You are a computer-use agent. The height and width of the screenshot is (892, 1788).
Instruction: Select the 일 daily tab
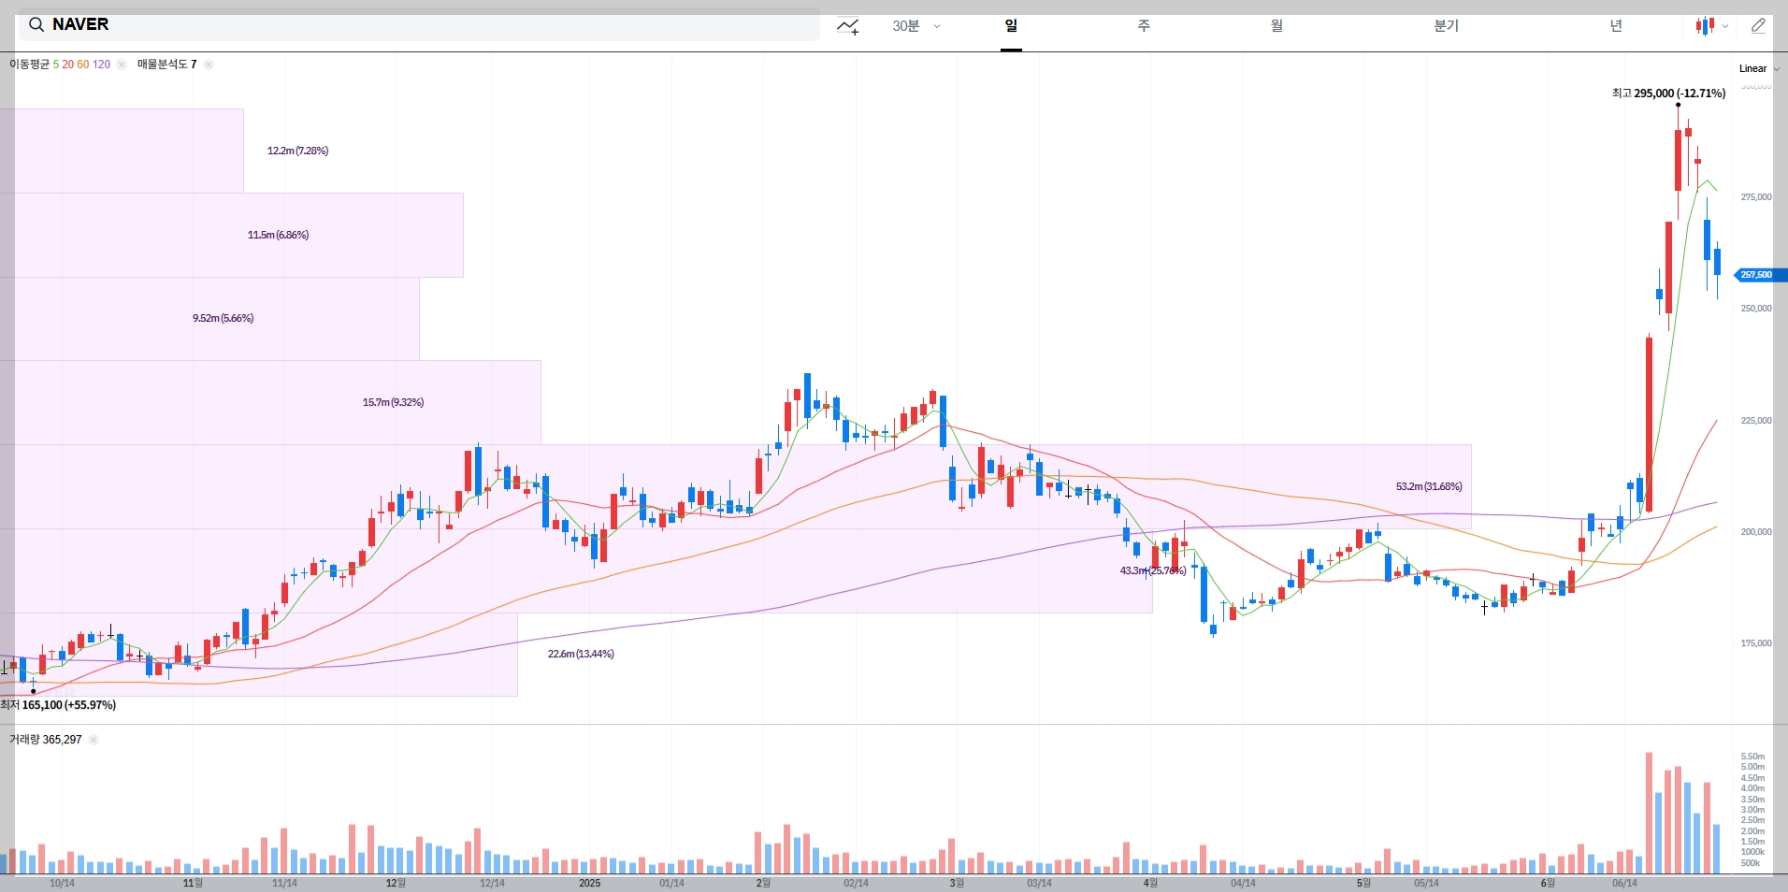pos(1011,26)
